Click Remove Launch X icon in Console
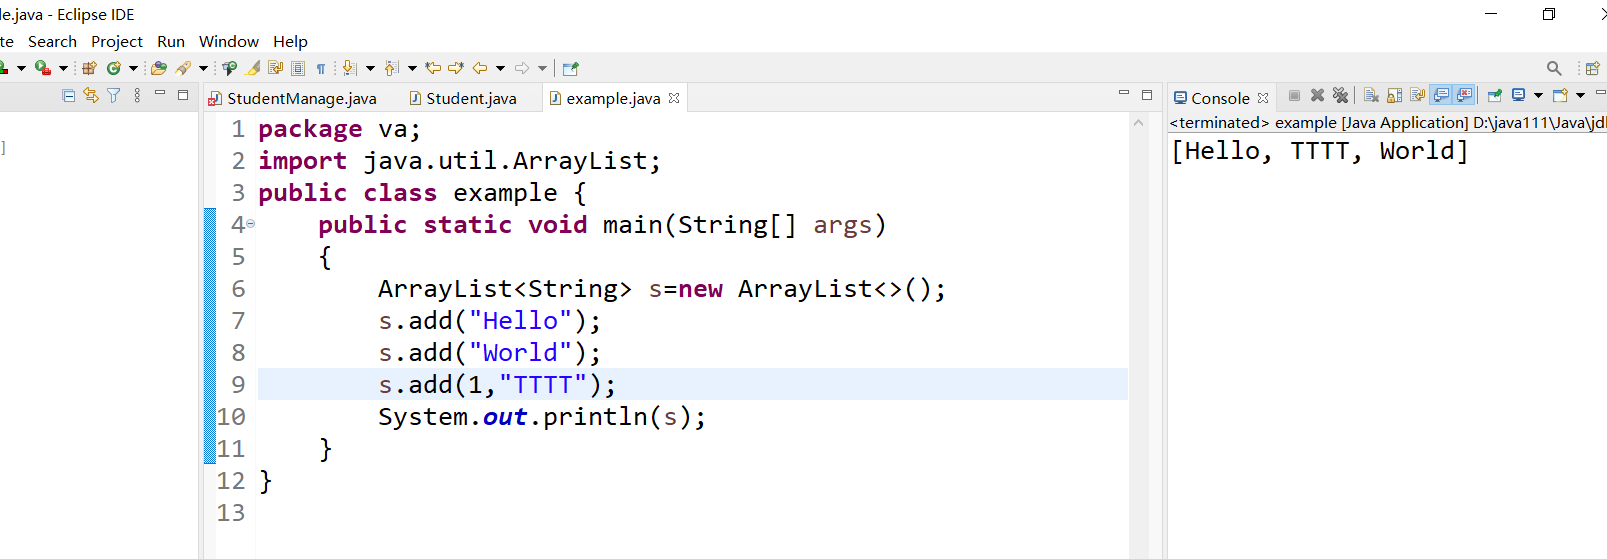Screen dimensions: 1607x559 coord(1317,96)
